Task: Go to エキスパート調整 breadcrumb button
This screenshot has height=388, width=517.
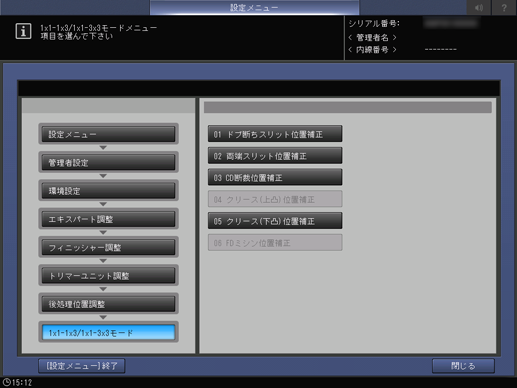Action: (x=108, y=219)
